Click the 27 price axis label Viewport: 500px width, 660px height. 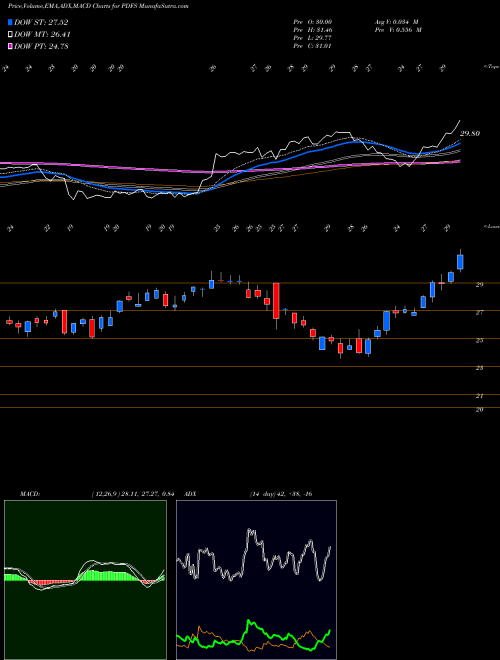(x=479, y=313)
